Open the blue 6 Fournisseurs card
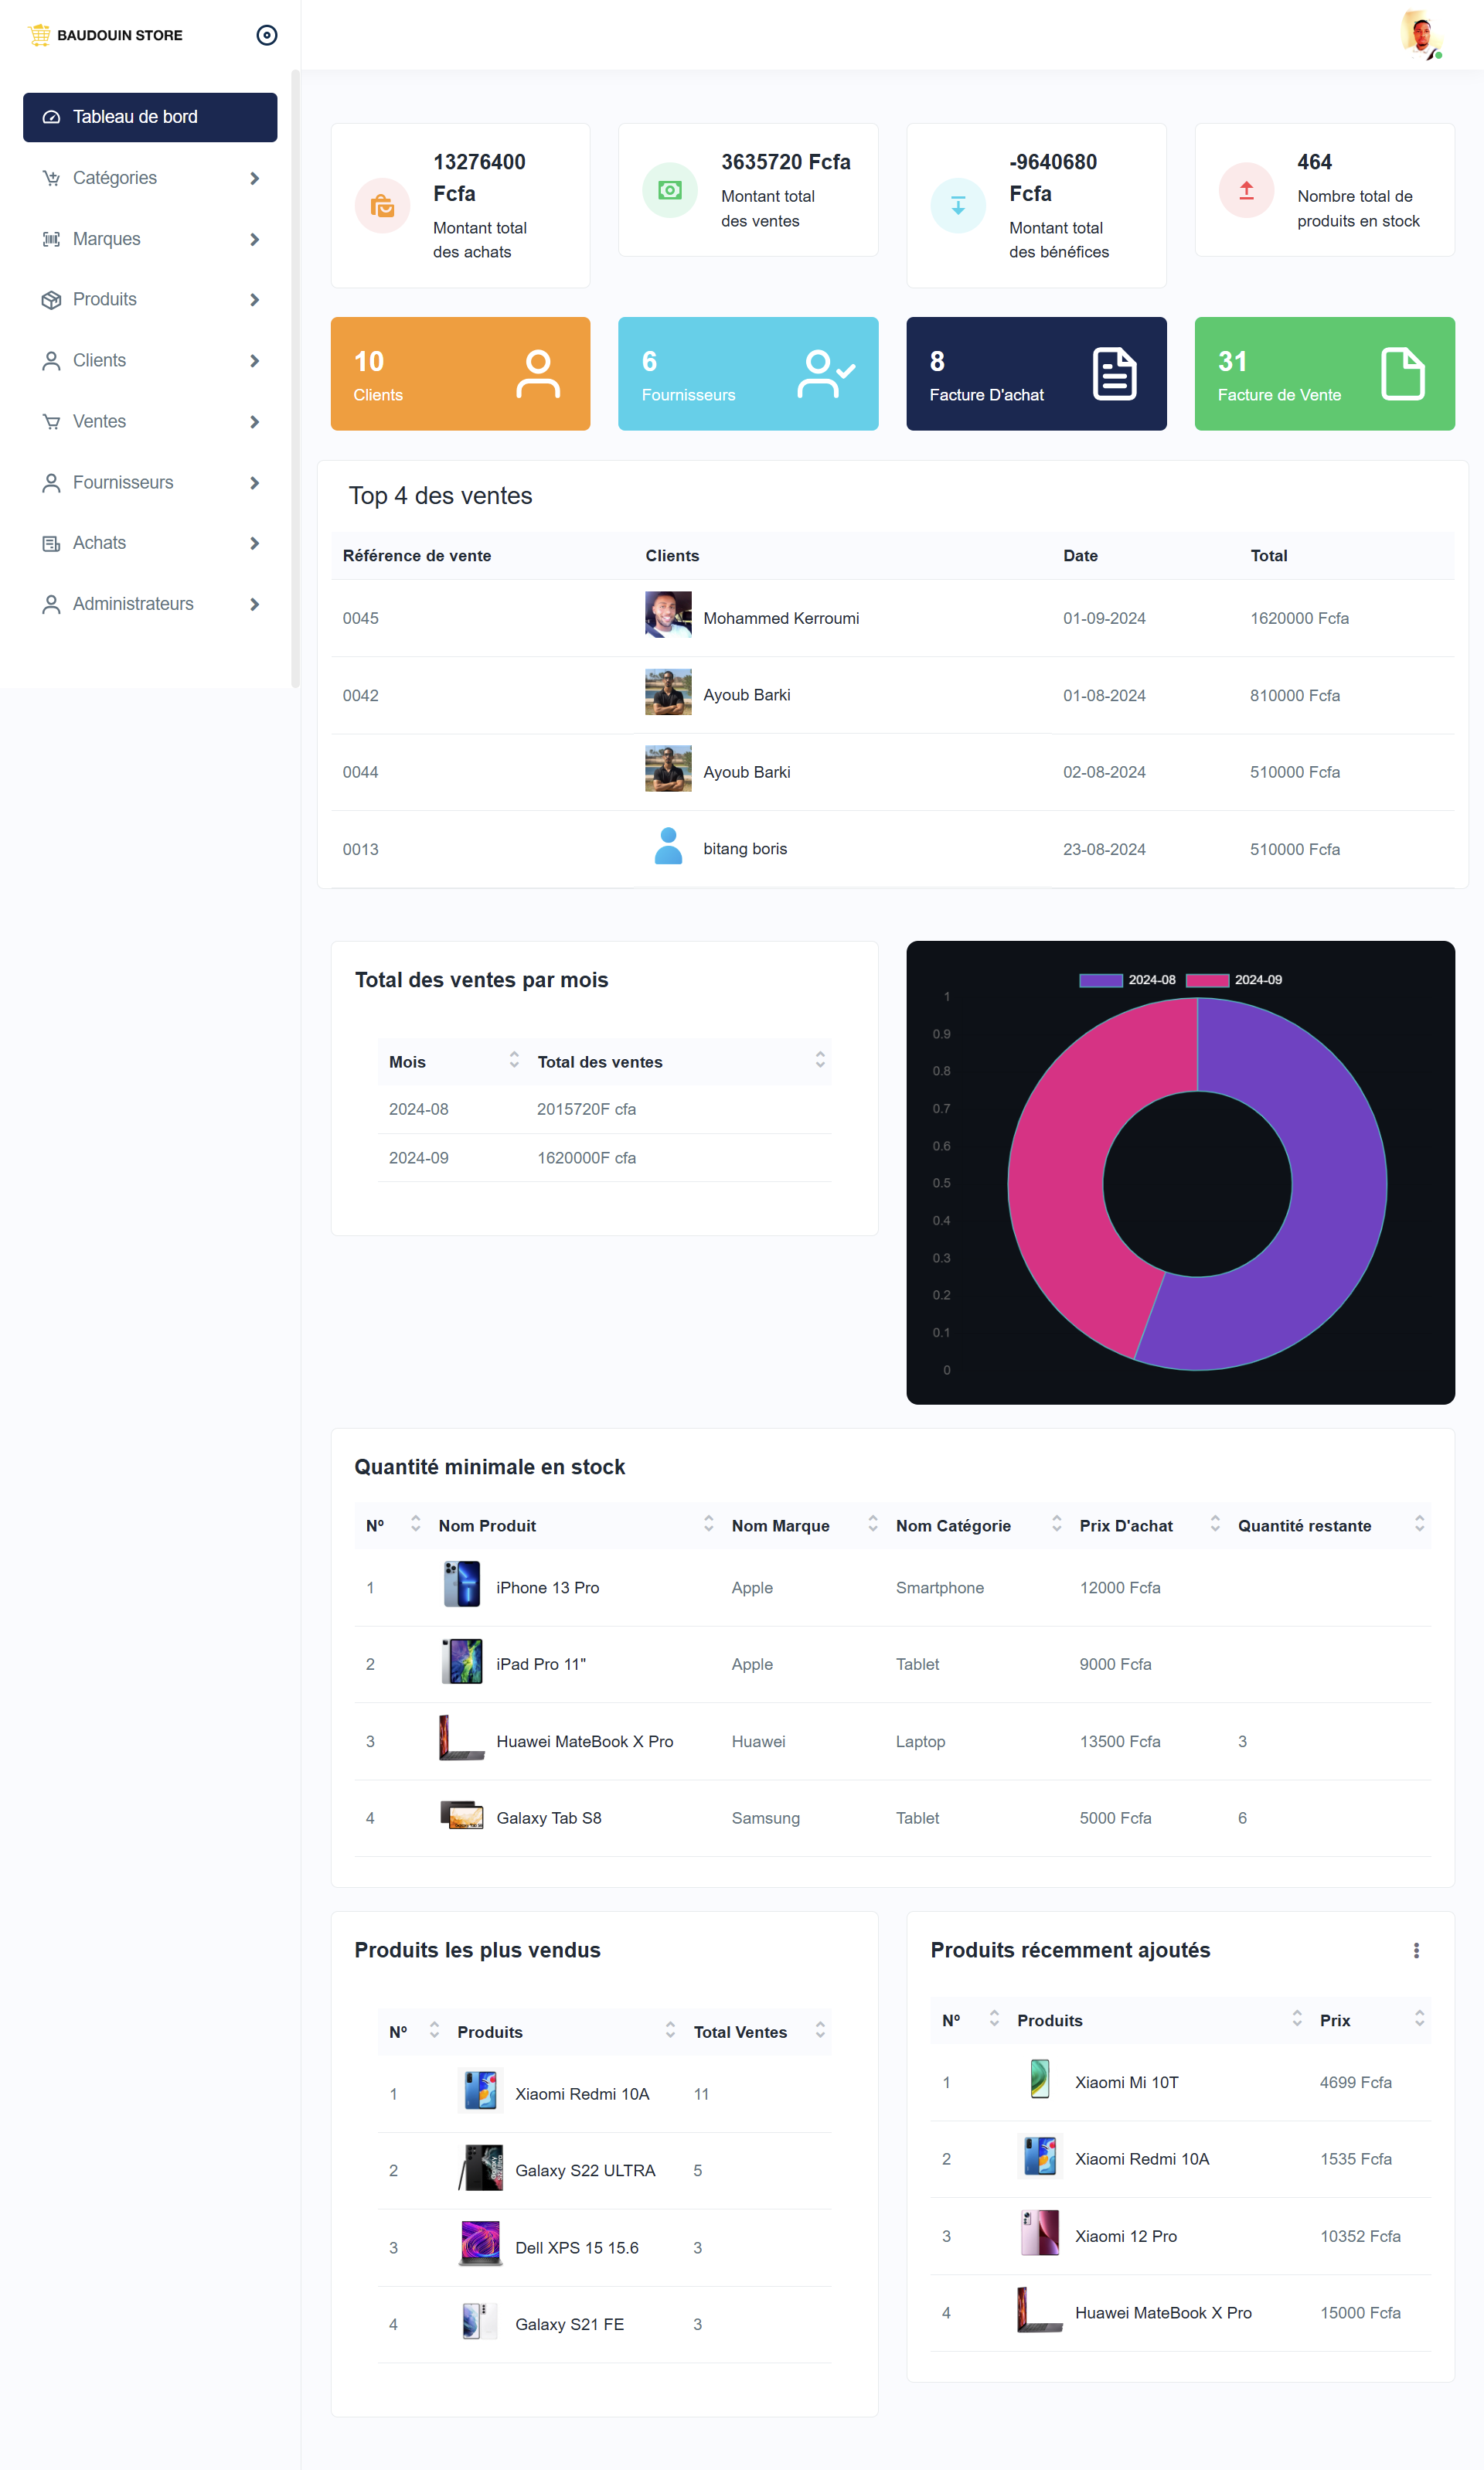Viewport: 1484px width, 2470px height. coord(748,374)
